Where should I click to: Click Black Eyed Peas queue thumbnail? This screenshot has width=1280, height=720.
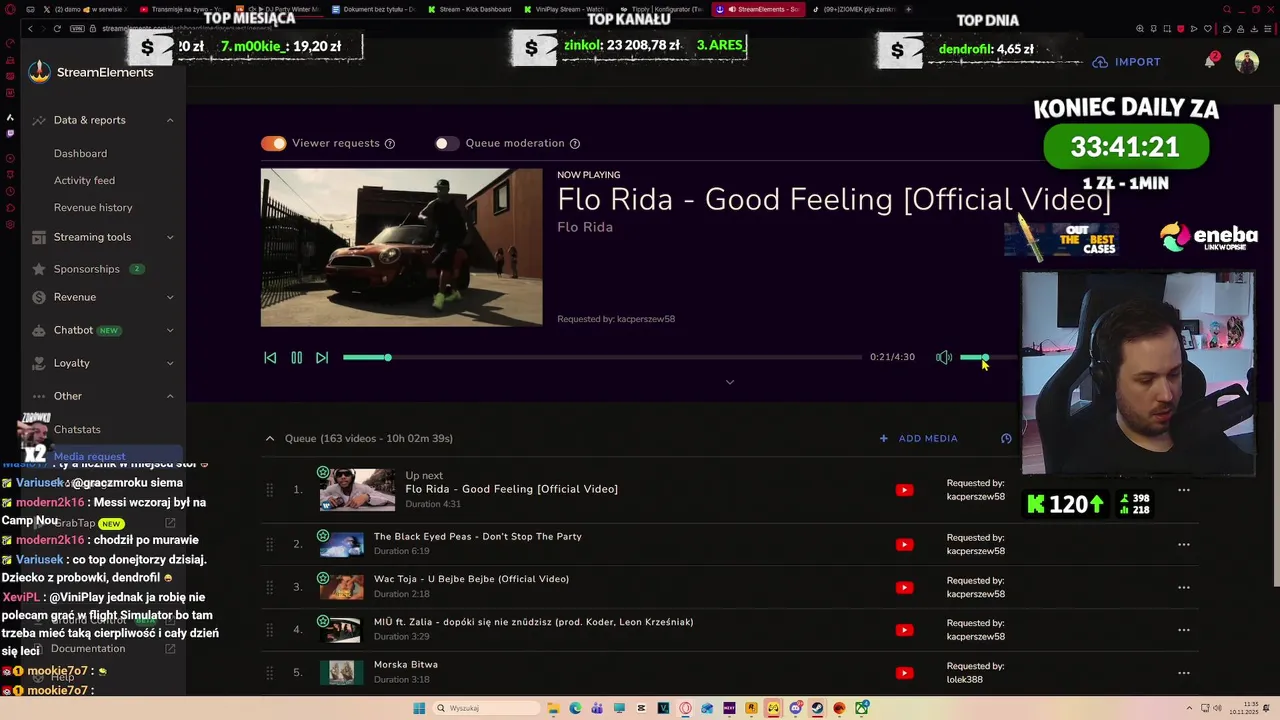pyautogui.click(x=341, y=544)
